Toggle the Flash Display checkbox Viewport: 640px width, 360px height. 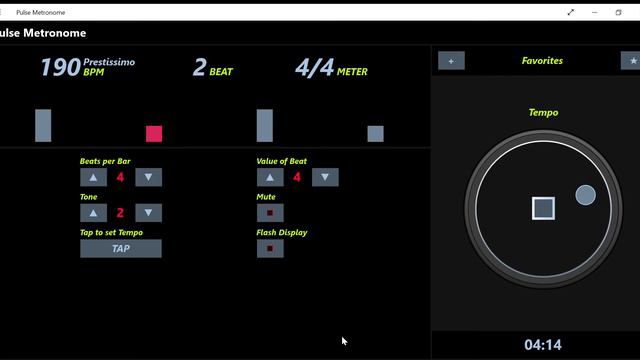270,249
